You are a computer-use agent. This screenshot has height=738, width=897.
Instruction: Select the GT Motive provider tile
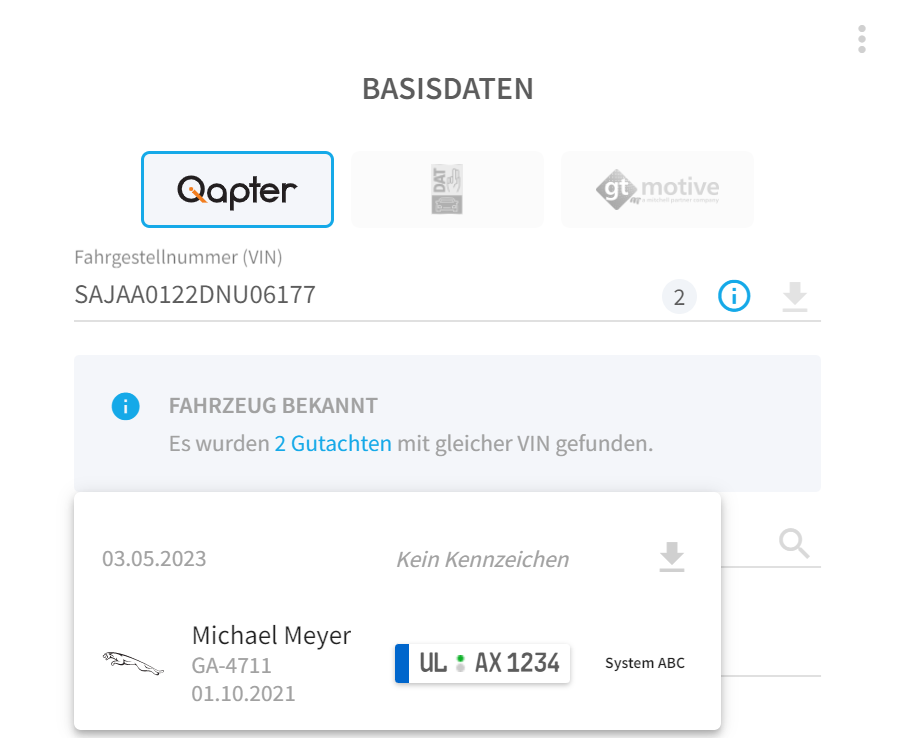pos(657,189)
